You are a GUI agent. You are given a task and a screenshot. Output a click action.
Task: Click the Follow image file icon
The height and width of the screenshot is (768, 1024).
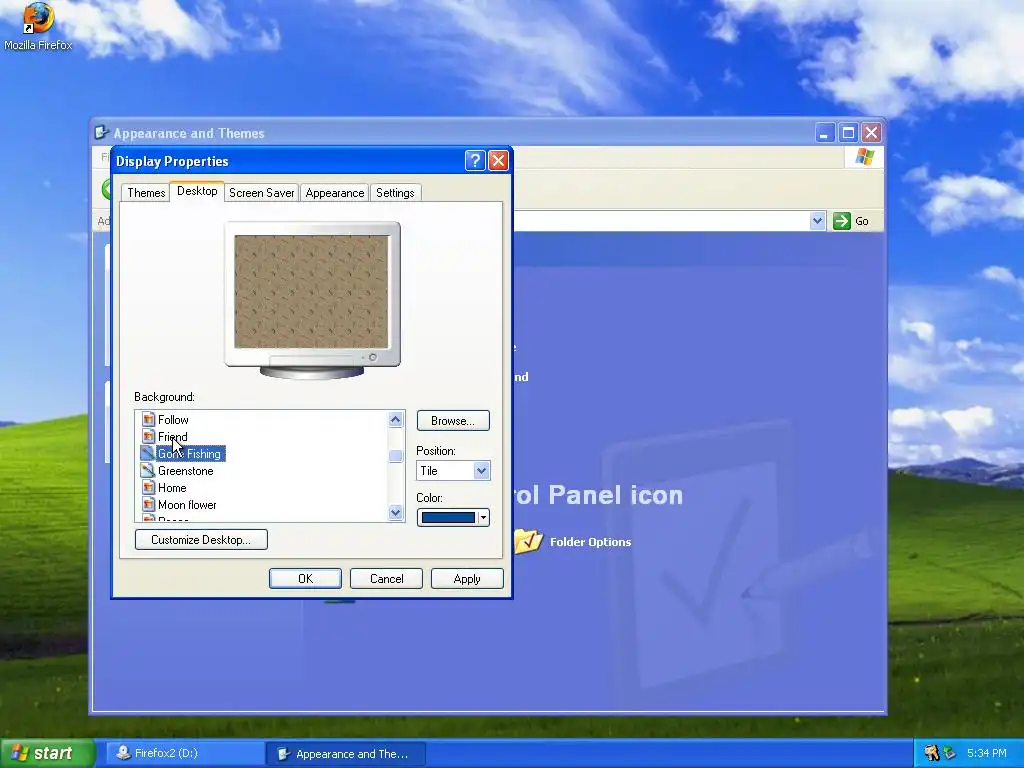point(148,419)
